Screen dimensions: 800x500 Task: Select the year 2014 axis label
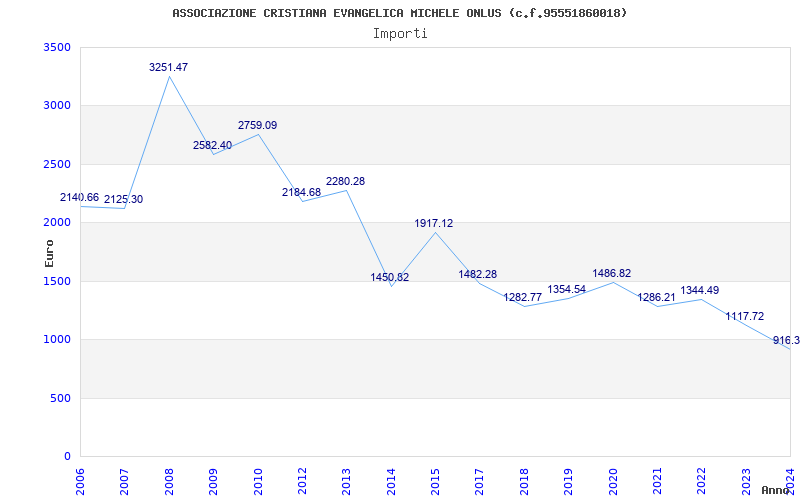(390, 481)
